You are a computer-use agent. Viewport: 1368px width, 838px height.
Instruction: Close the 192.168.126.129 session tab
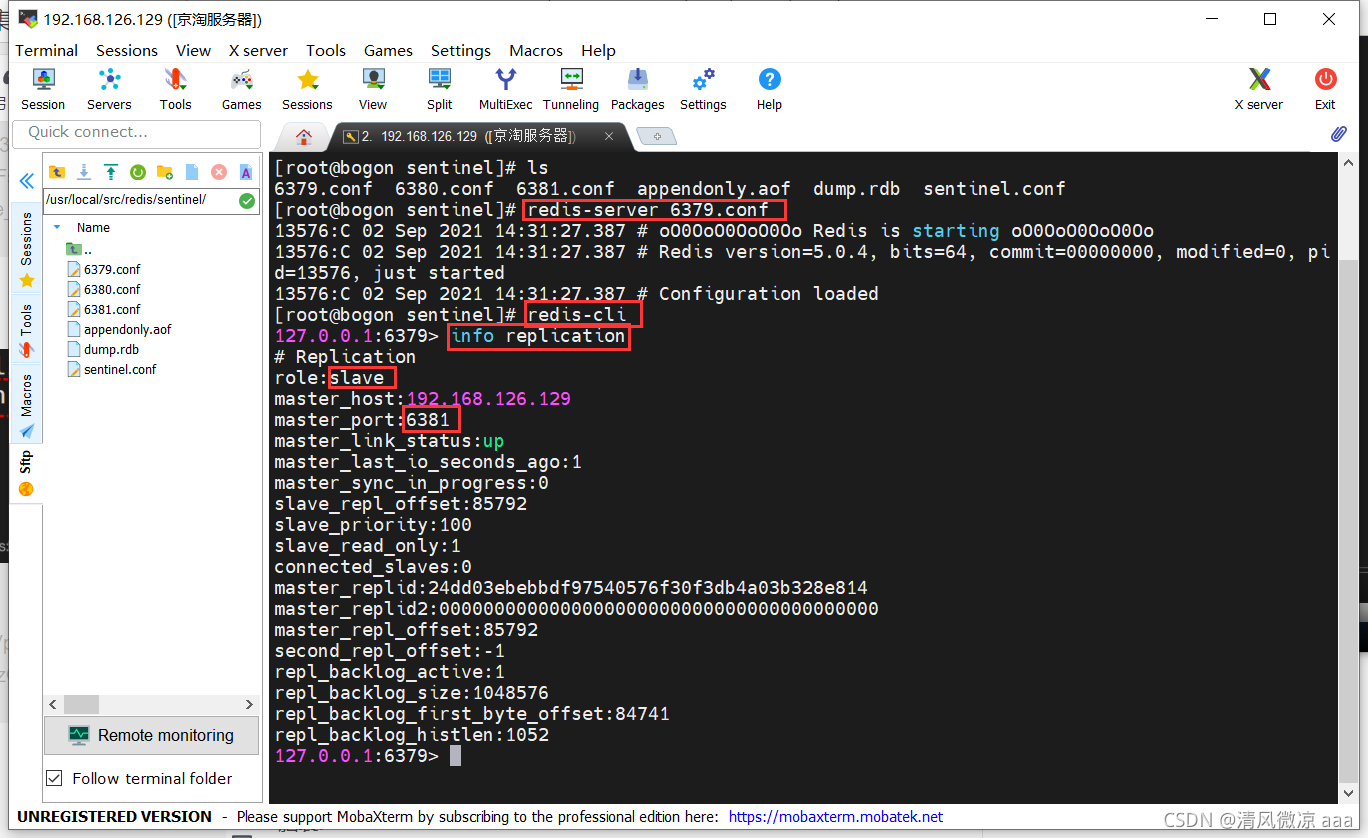click(x=608, y=136)
